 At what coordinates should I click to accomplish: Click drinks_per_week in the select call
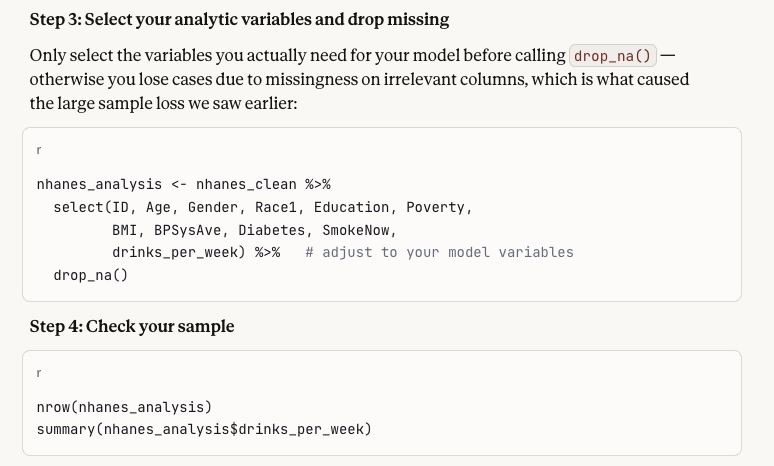tap(175, 252)
